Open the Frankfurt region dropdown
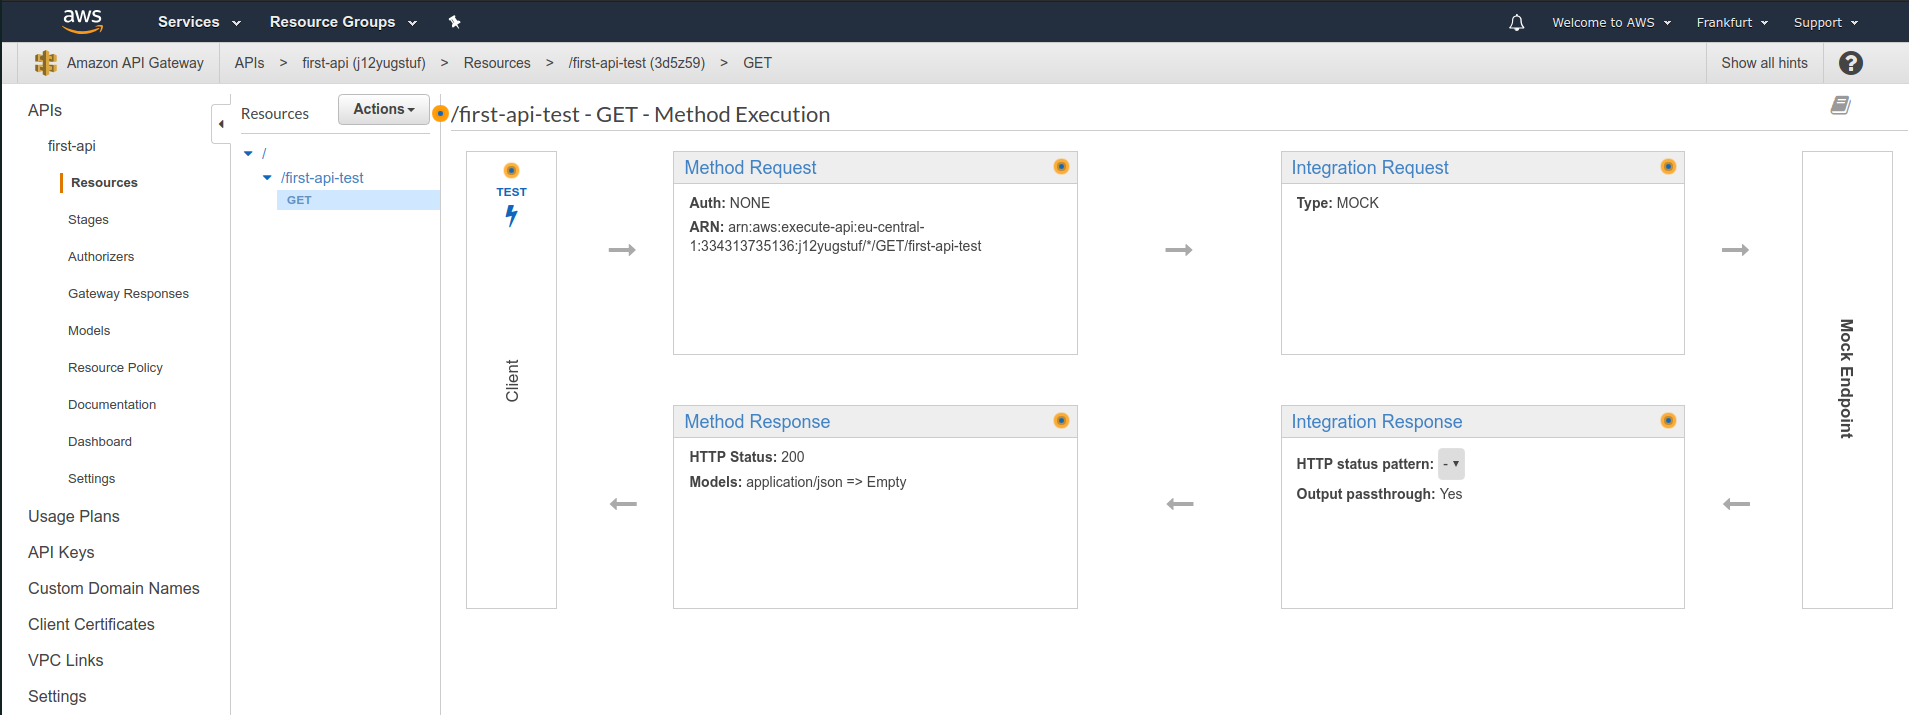The width and height of the screenshot is (1909, 715). (x=1732, y=22)
